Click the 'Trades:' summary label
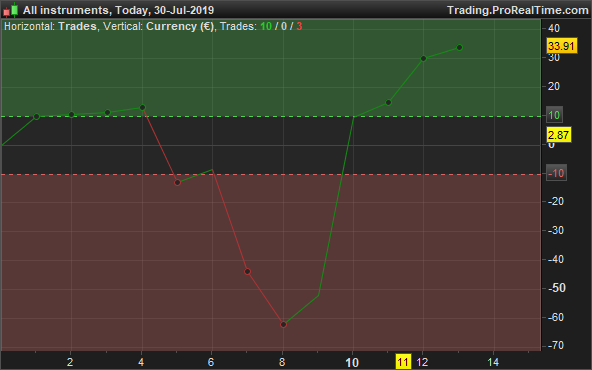This screenshot has width=592, height=370. (x=238, y=26)
